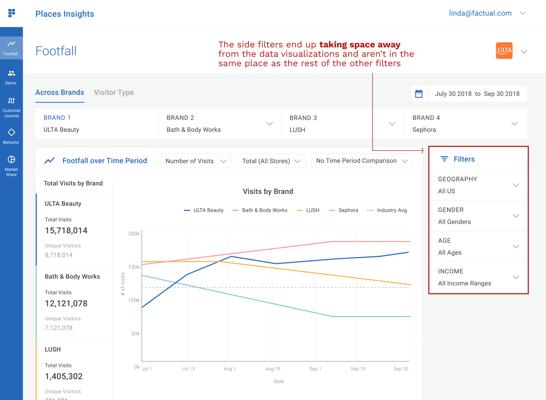
Task: Open the Brand 2 Bath & Body Works selector
Action: (219, 124)
